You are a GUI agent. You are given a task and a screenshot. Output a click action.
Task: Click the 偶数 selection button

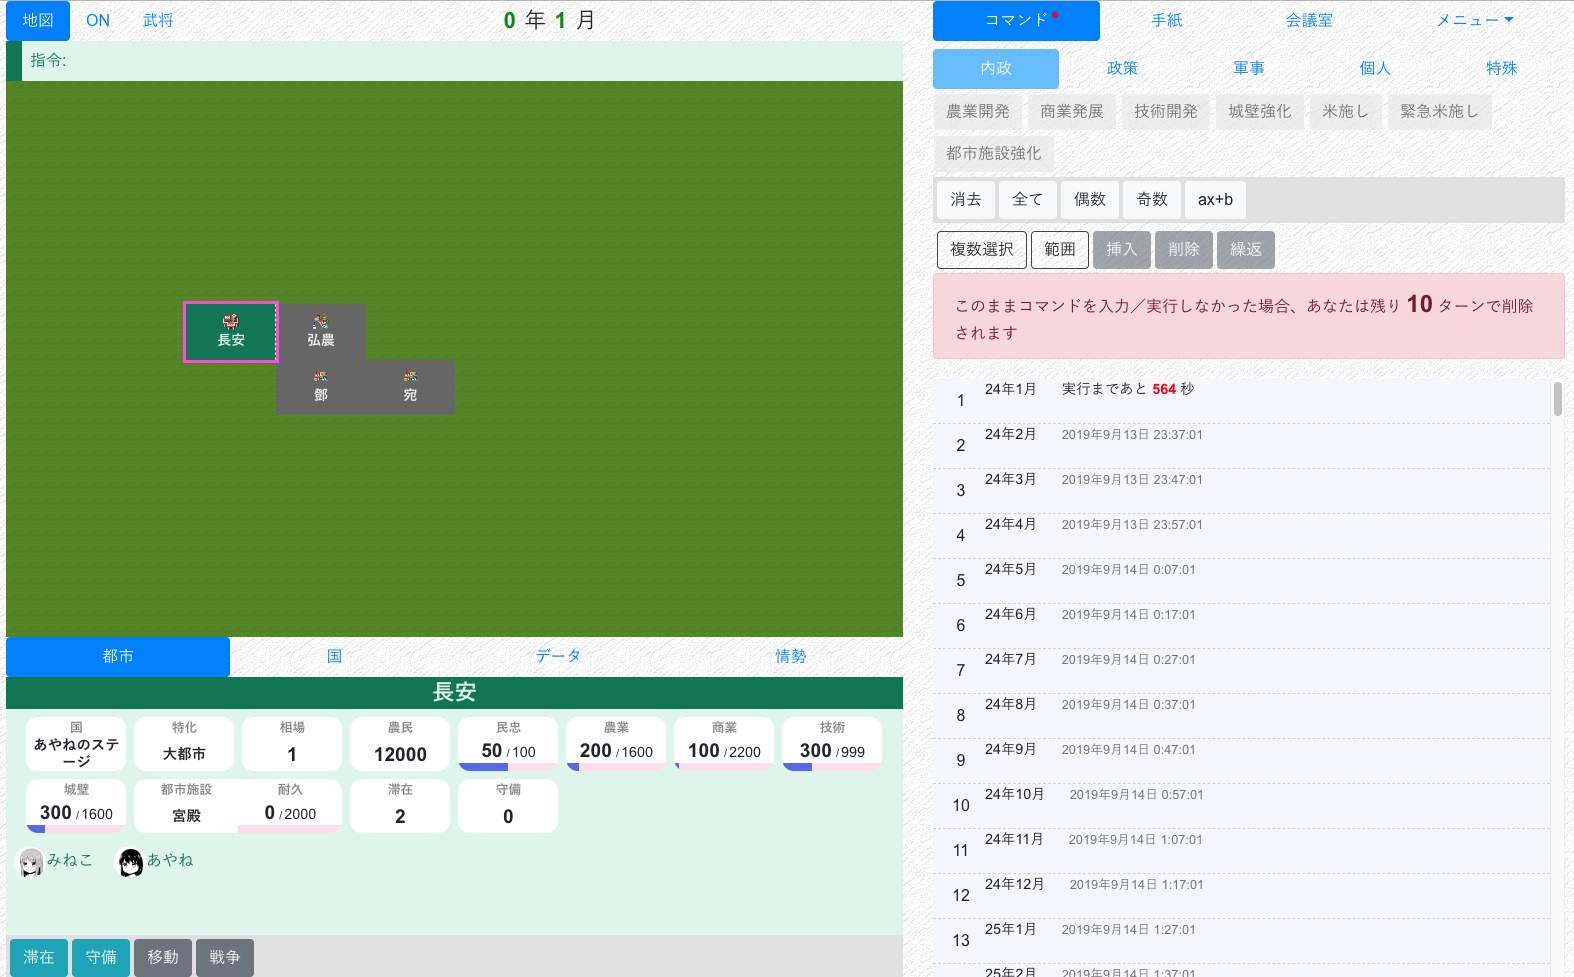pos(1089,200)
